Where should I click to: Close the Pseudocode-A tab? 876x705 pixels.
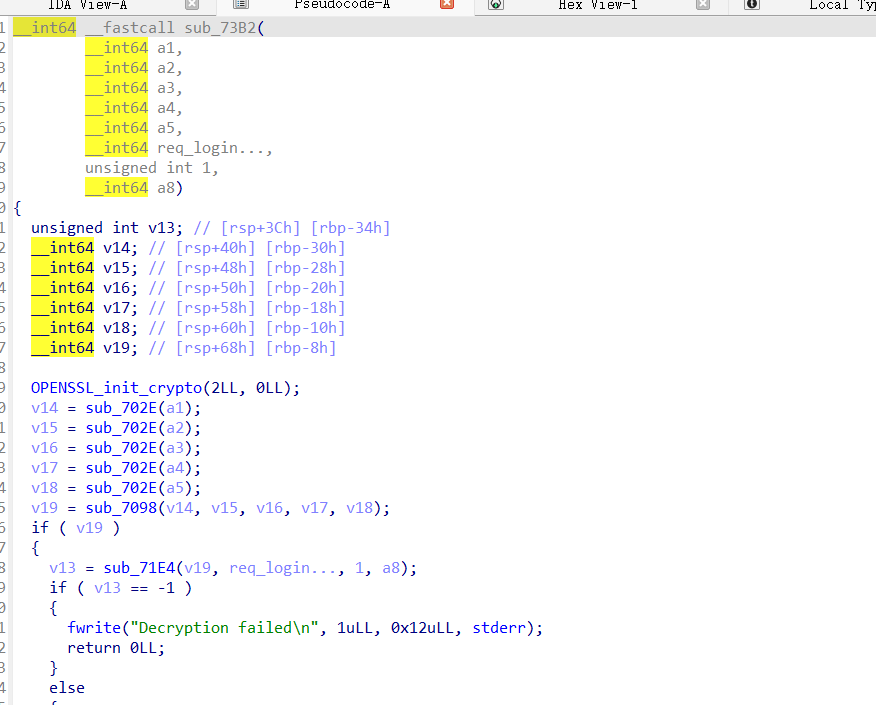coord(446,4)
